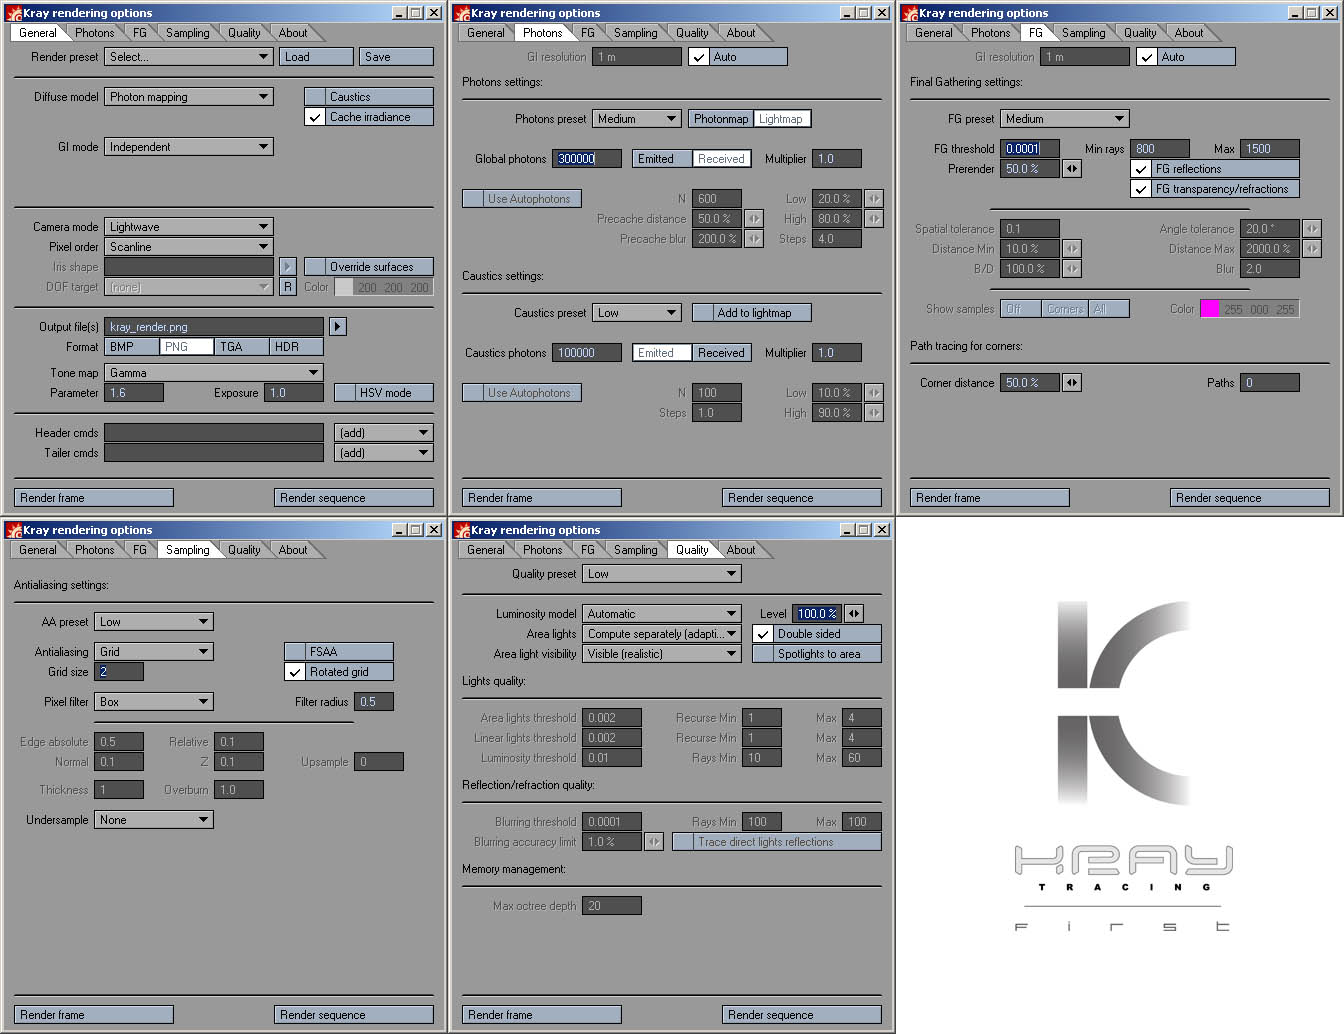Open General tab in the Antialiasing settings window
The image size is (1344, 1034).
pos(38,550)
